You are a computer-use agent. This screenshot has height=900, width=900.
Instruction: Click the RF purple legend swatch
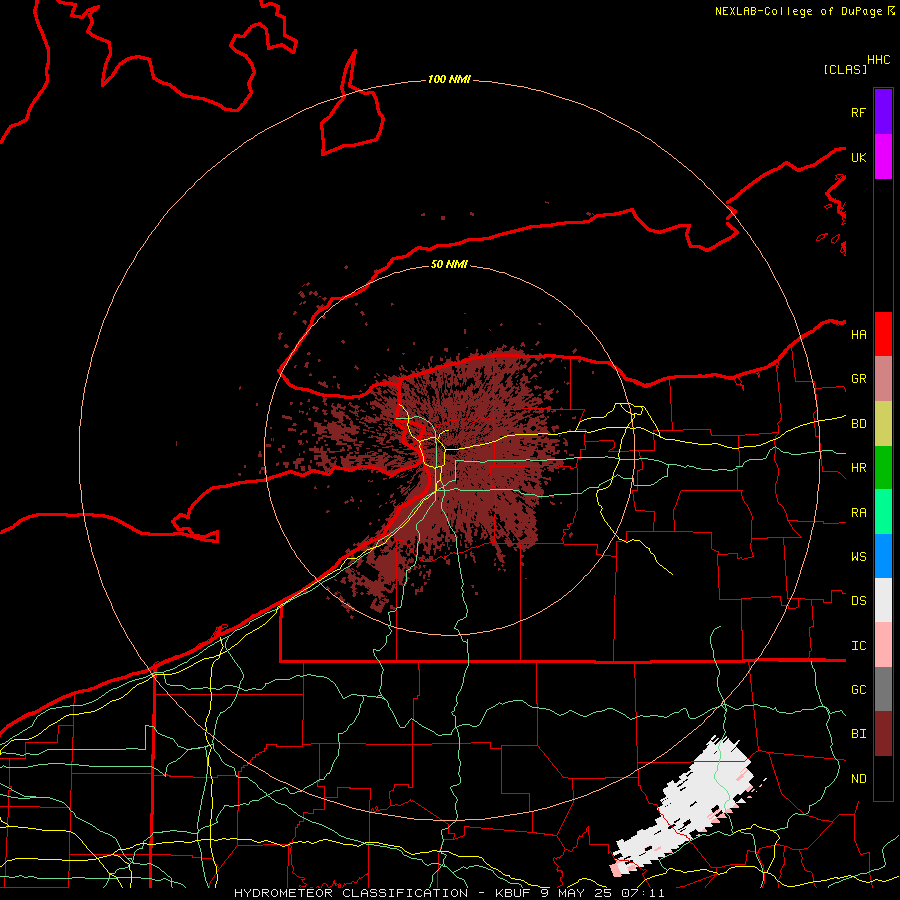point(883,112)
